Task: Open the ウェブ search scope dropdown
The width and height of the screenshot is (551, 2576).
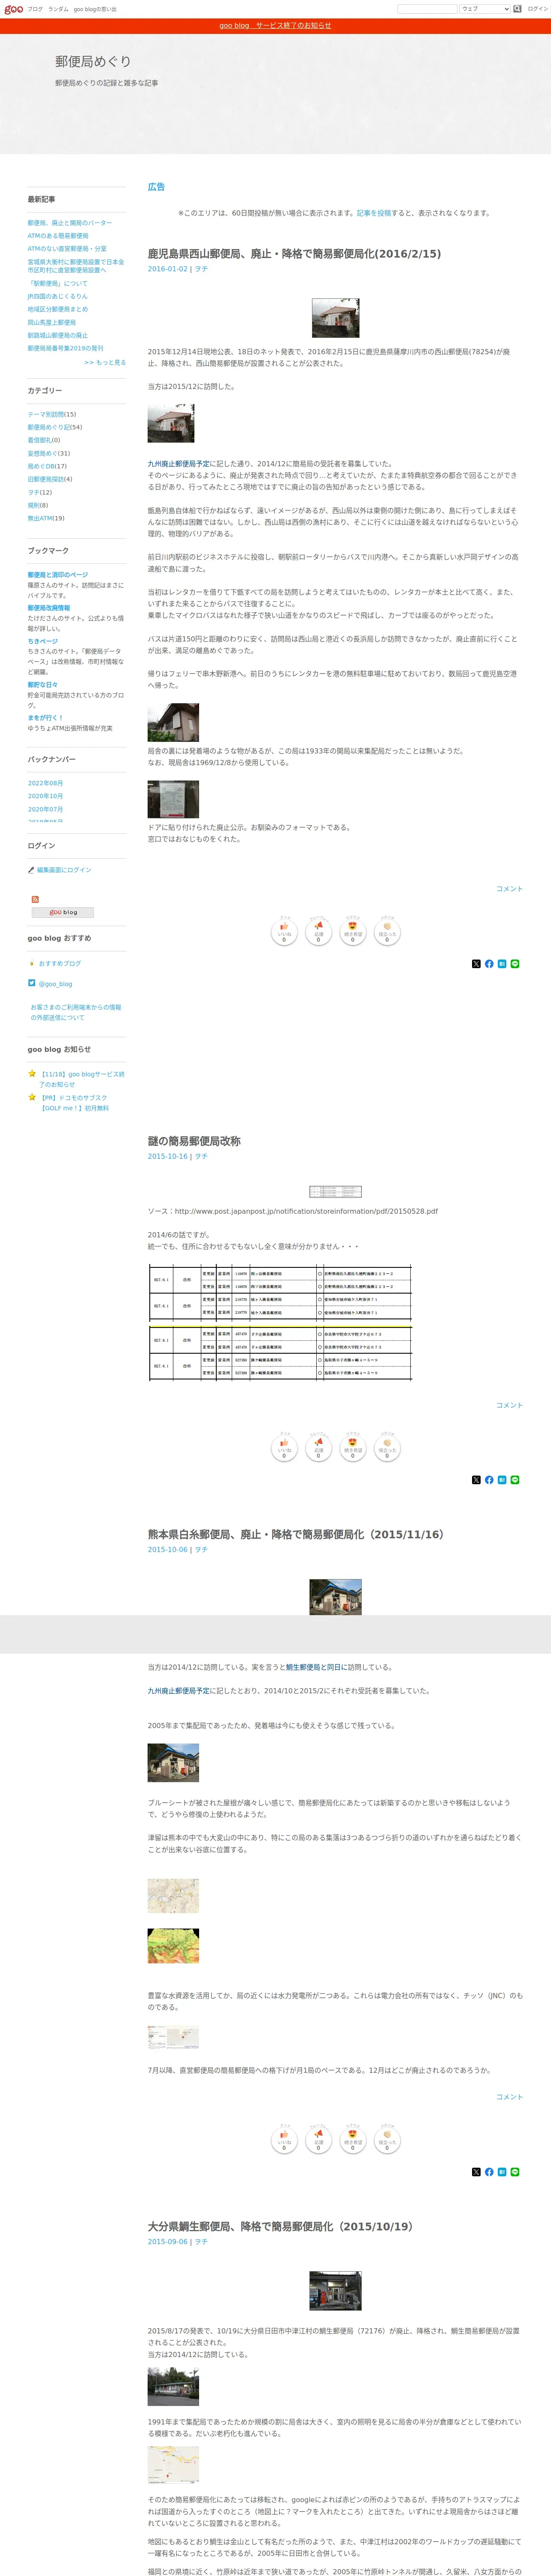Action: [x=485, y=9]
